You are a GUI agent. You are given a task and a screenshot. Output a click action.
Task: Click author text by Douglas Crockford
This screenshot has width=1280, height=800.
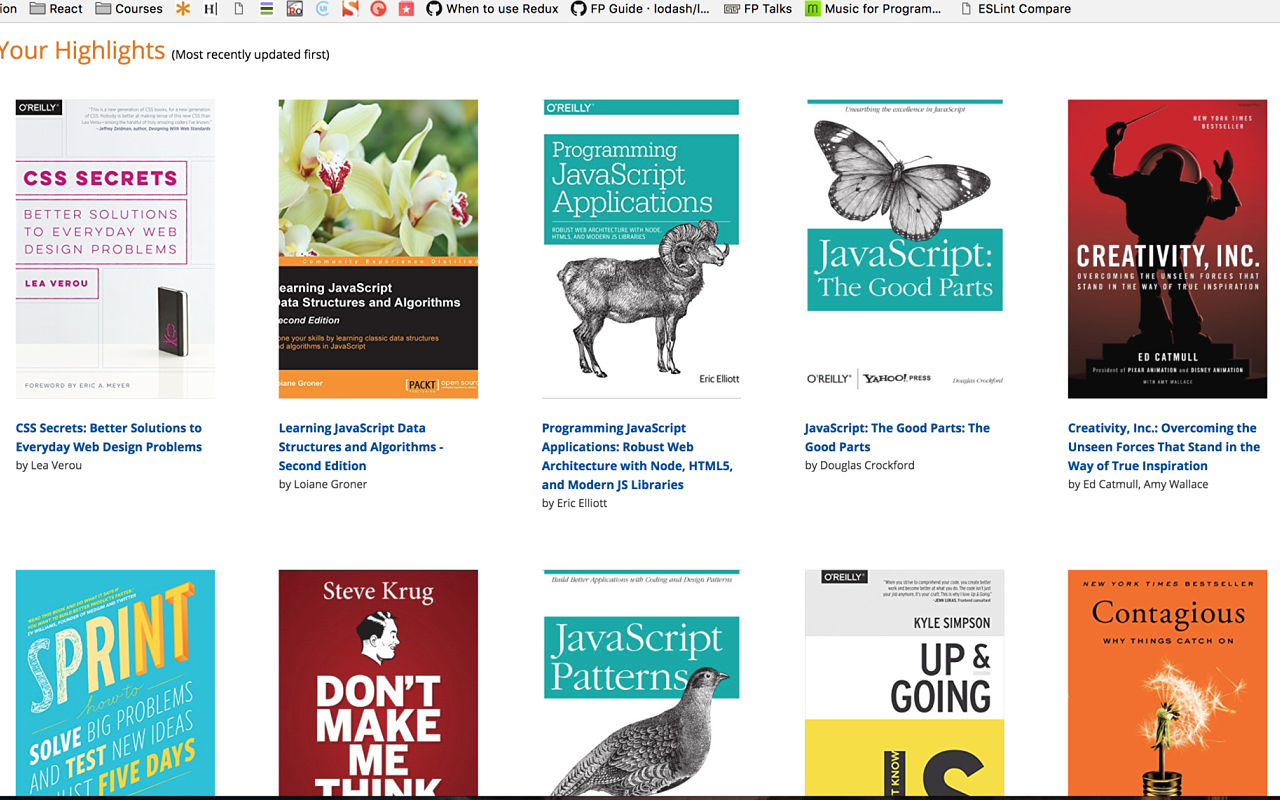860,466
